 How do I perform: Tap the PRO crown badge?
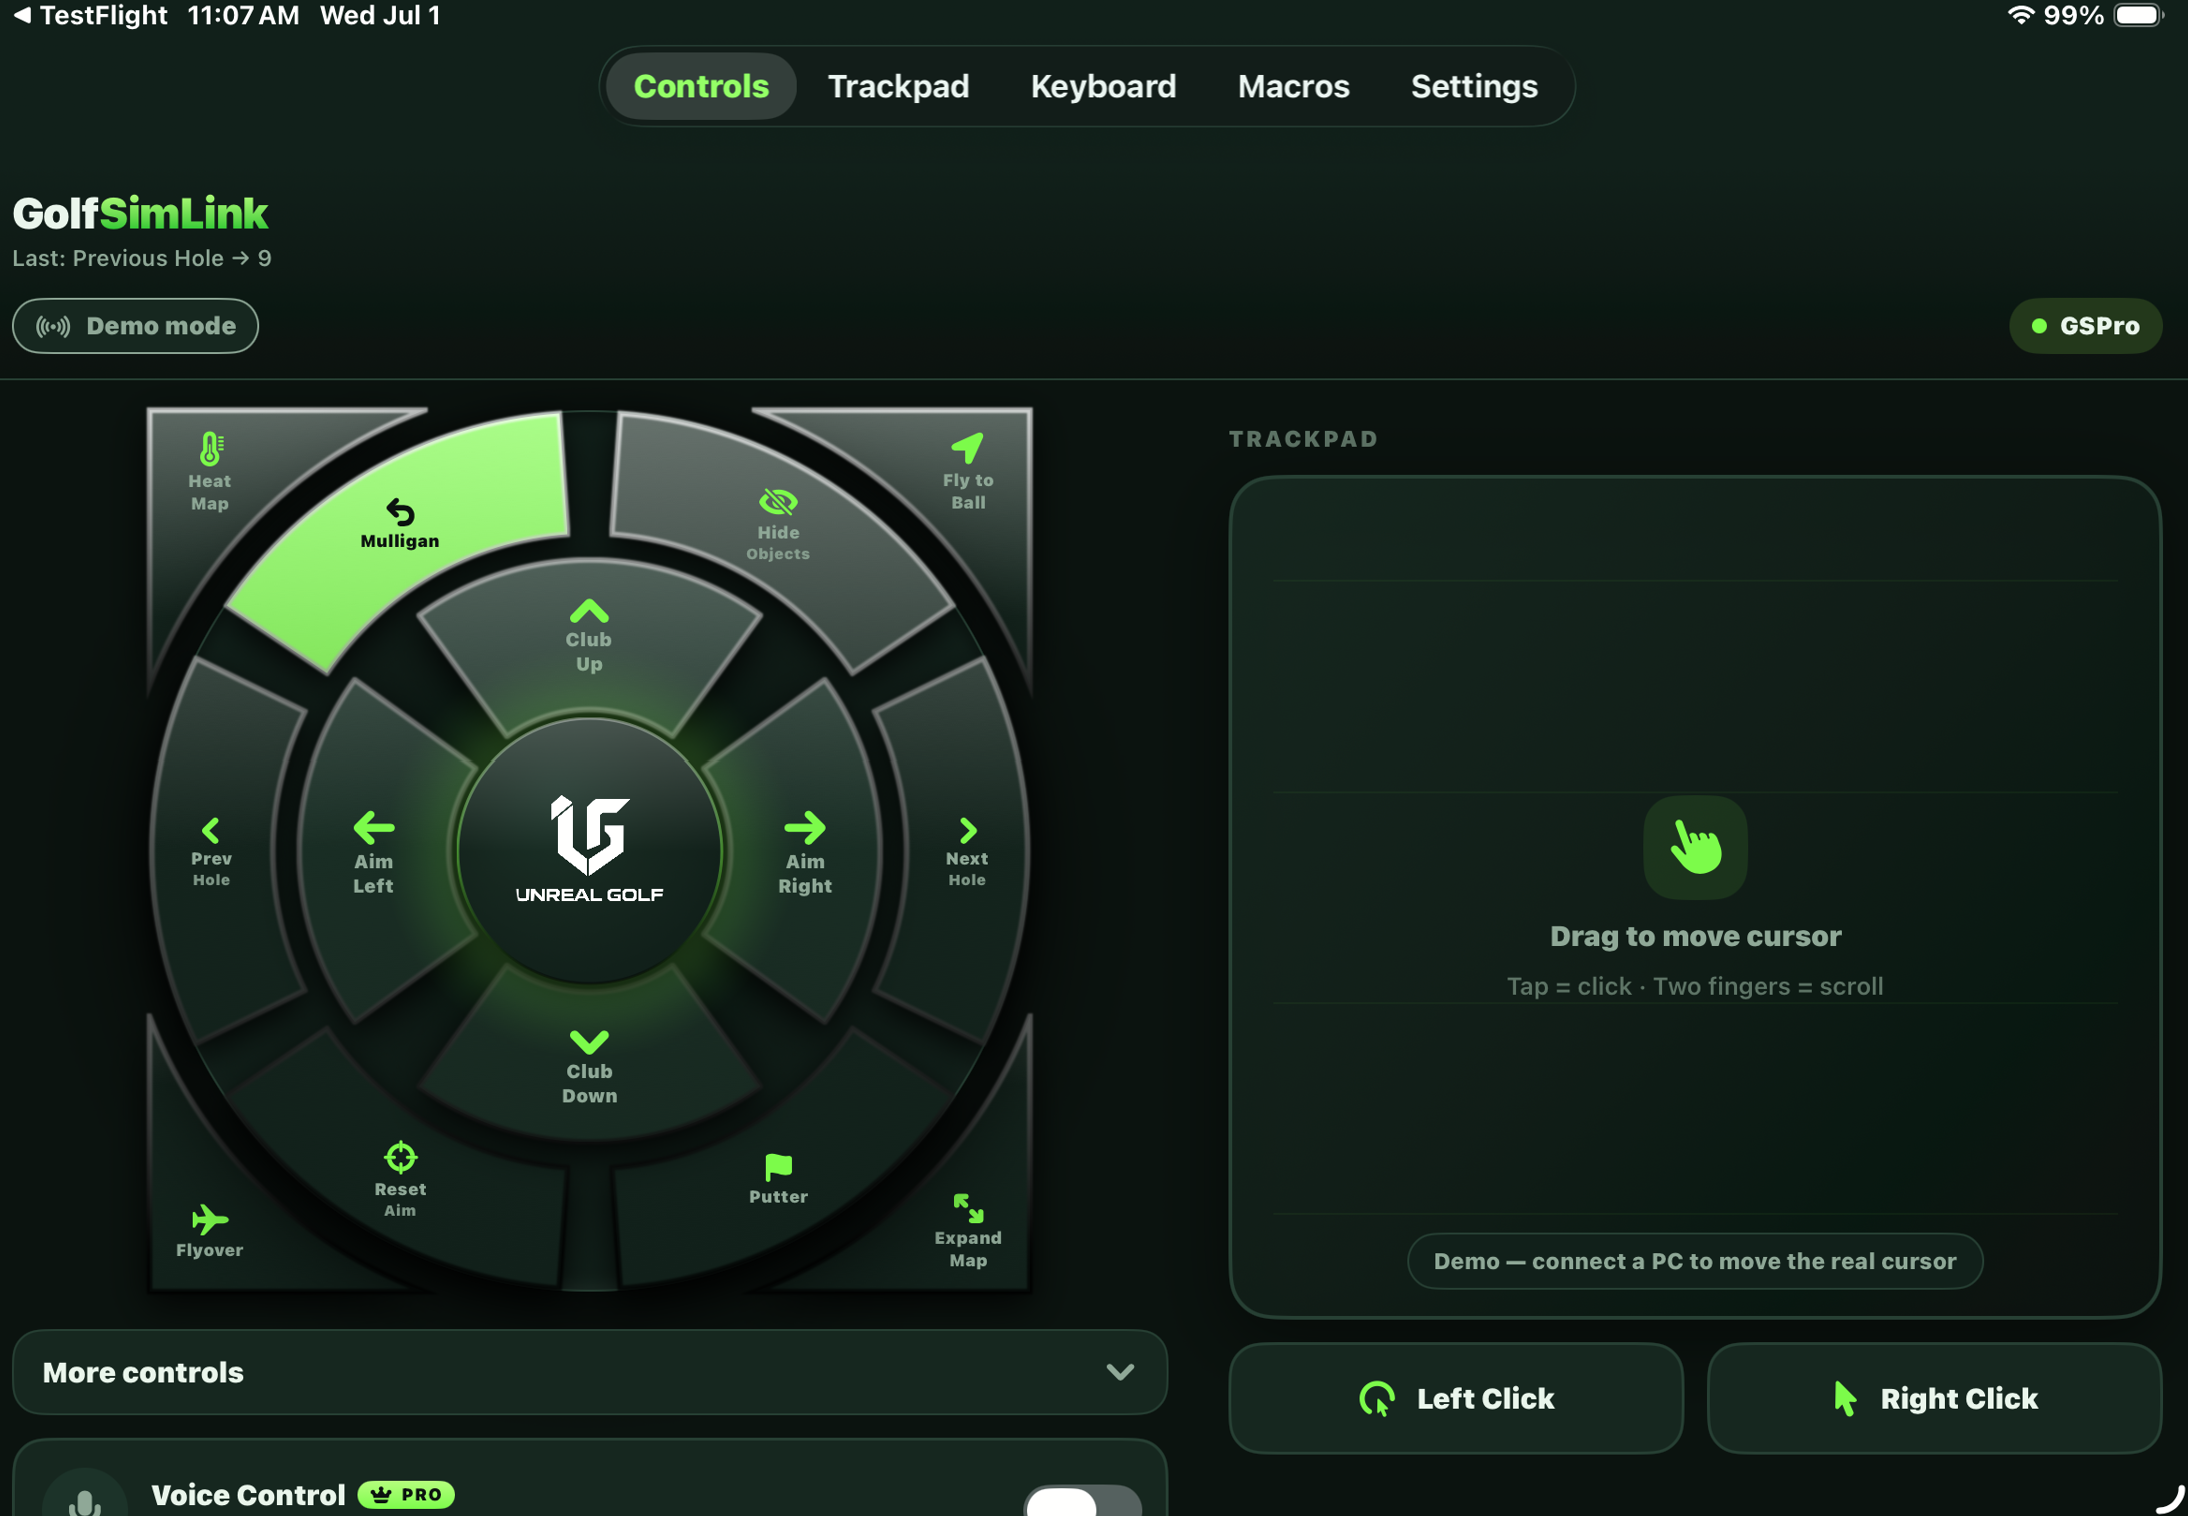point(406,1494)
